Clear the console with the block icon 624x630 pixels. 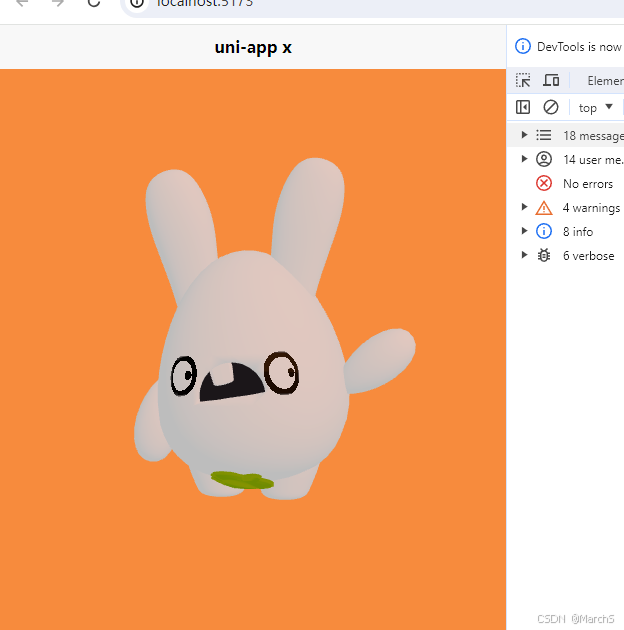(550, 107)
